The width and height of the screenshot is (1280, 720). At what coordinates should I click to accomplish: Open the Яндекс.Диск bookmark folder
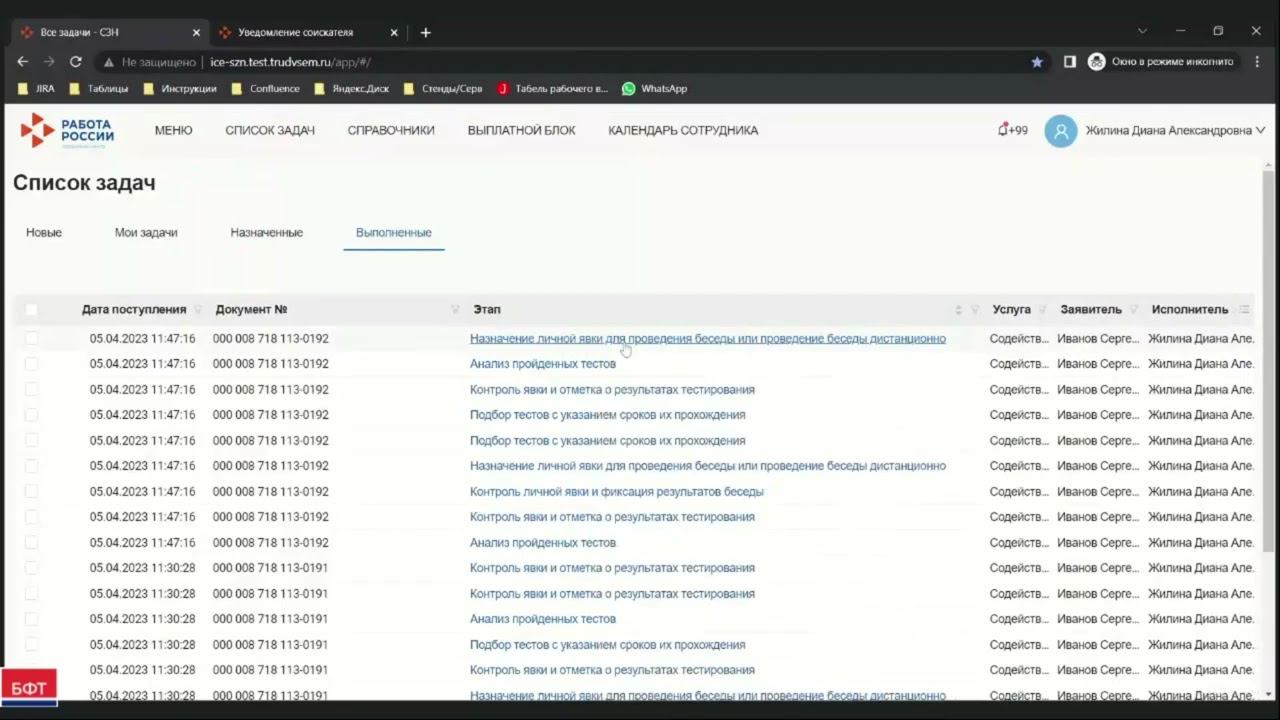click(x=352, y=88)
